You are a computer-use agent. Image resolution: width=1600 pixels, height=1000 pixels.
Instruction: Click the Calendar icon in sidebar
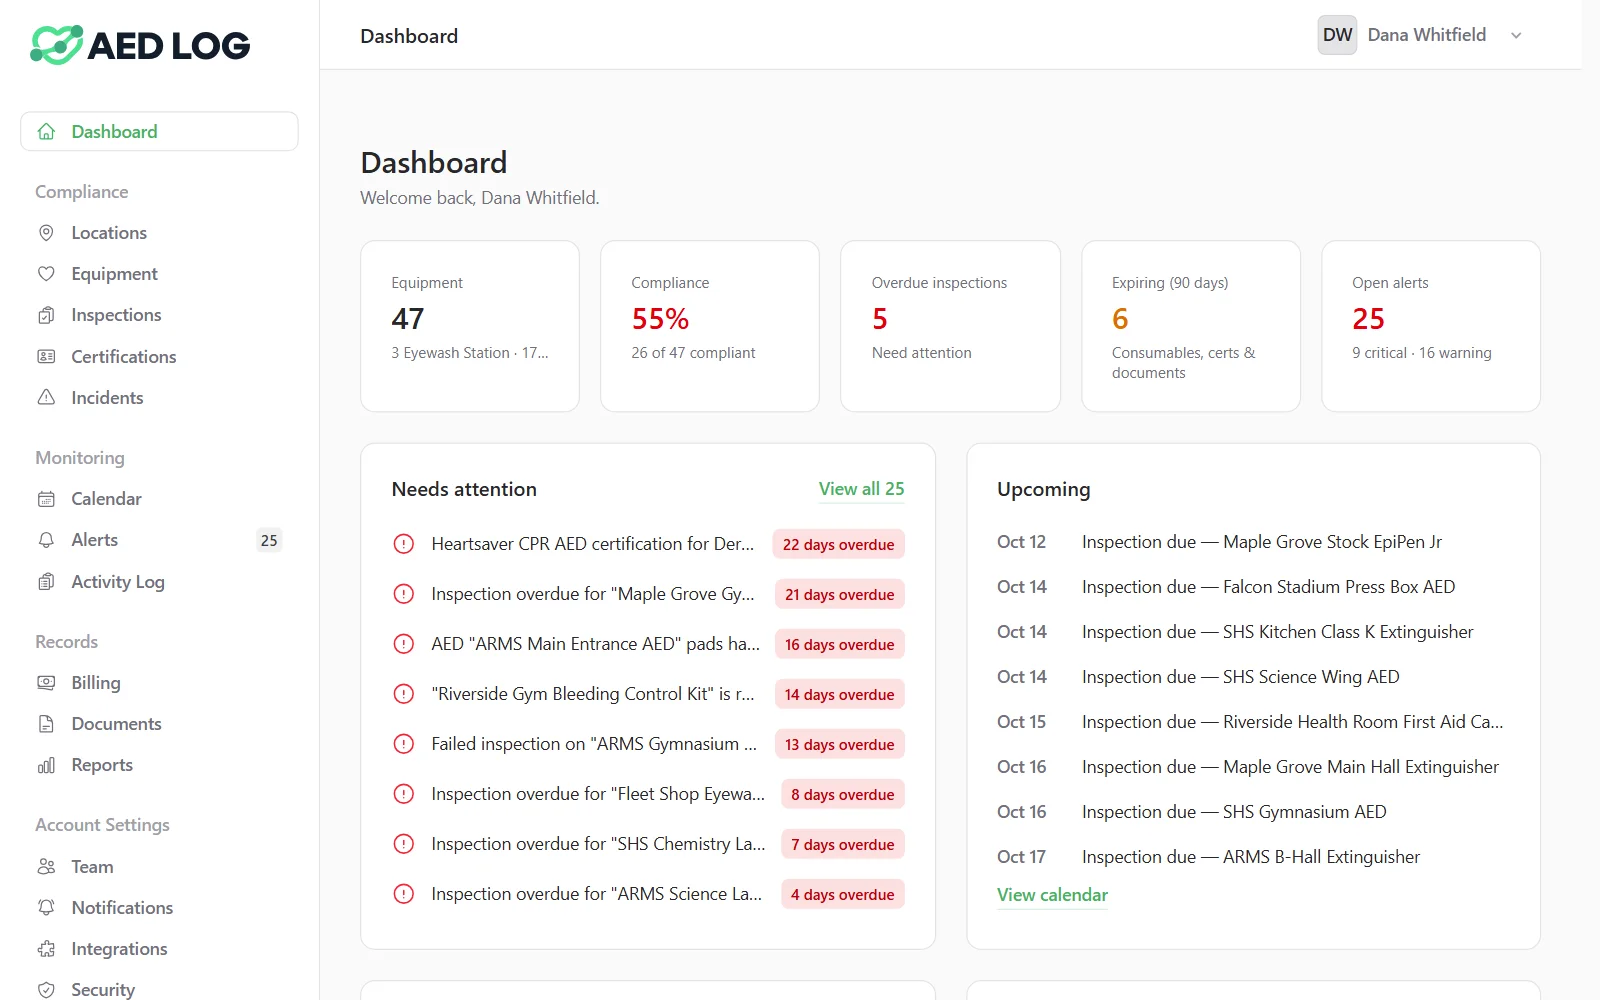(46, 499)
